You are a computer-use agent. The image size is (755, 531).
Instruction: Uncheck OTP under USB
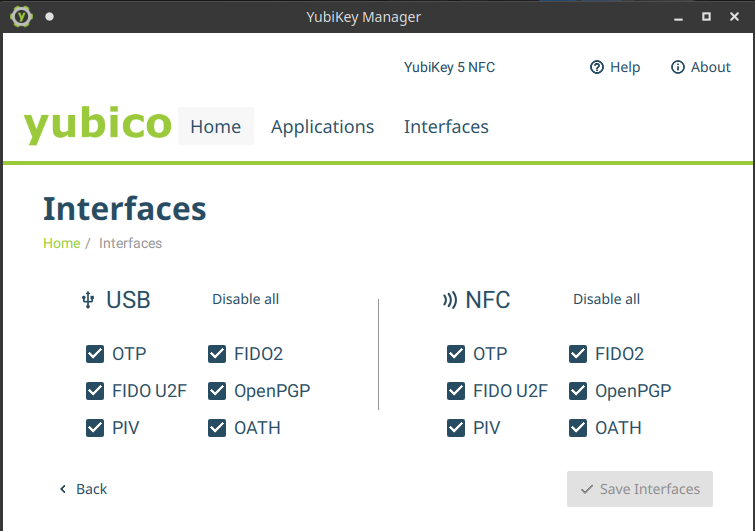(95, 354)
